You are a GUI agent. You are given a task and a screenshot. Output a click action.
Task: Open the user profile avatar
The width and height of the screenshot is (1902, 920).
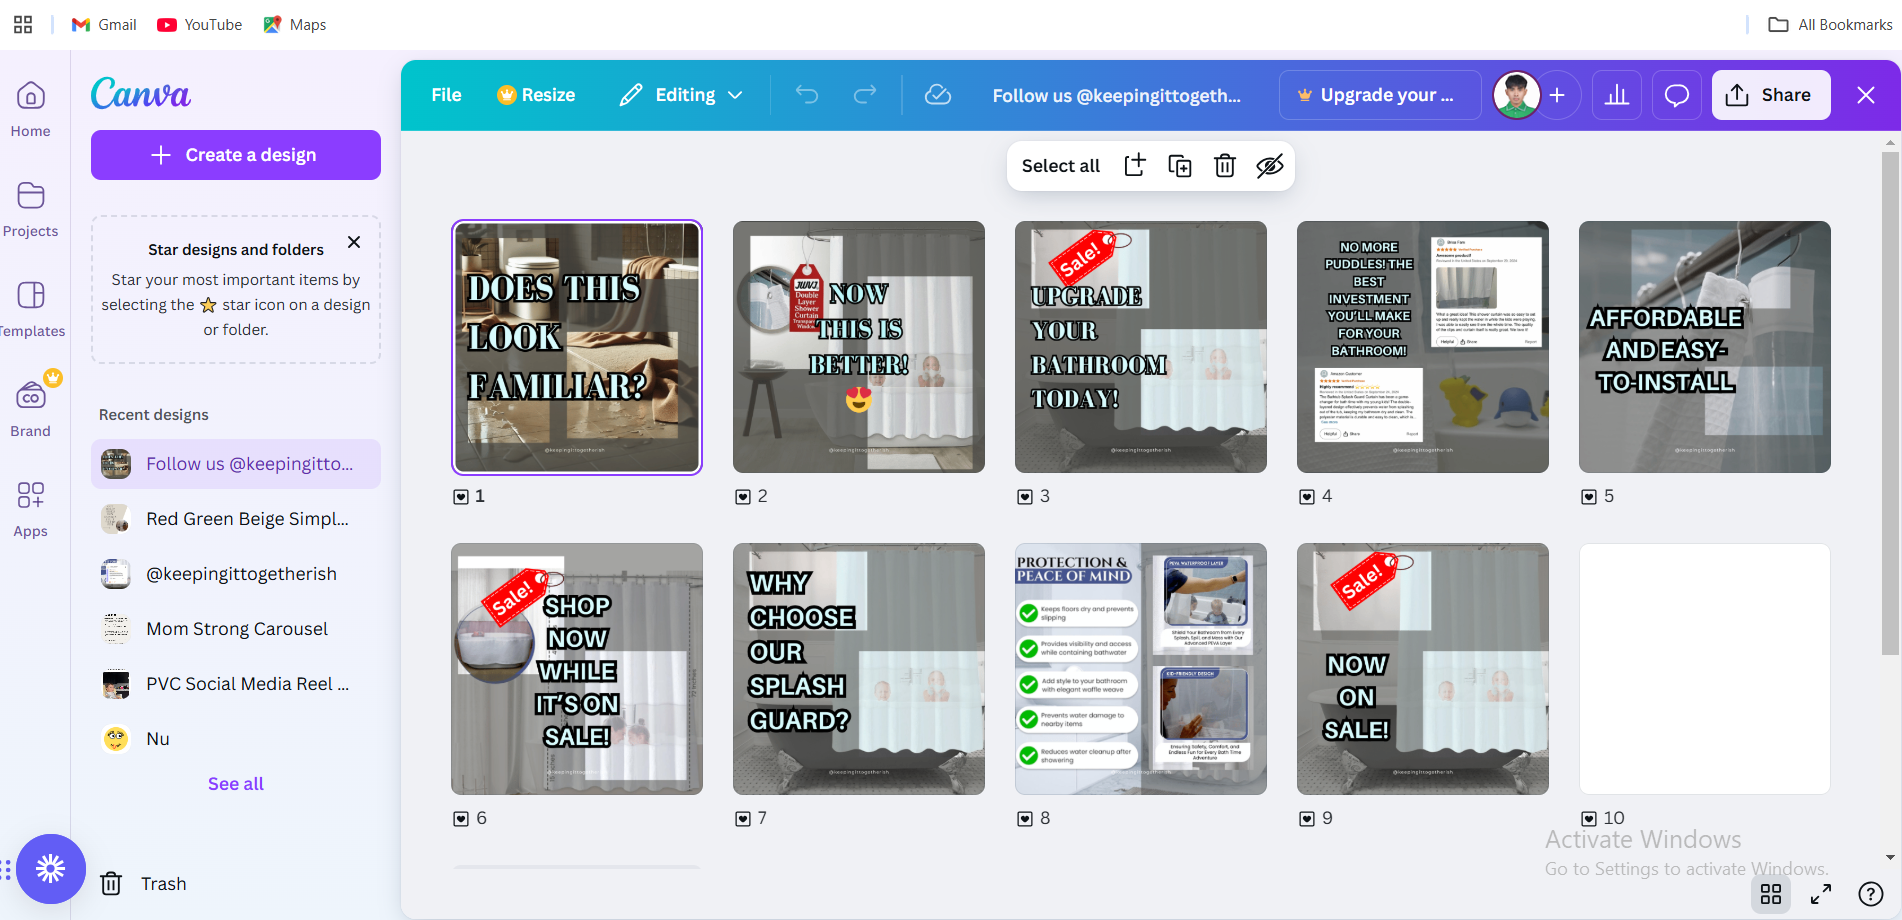[1516, 95]
